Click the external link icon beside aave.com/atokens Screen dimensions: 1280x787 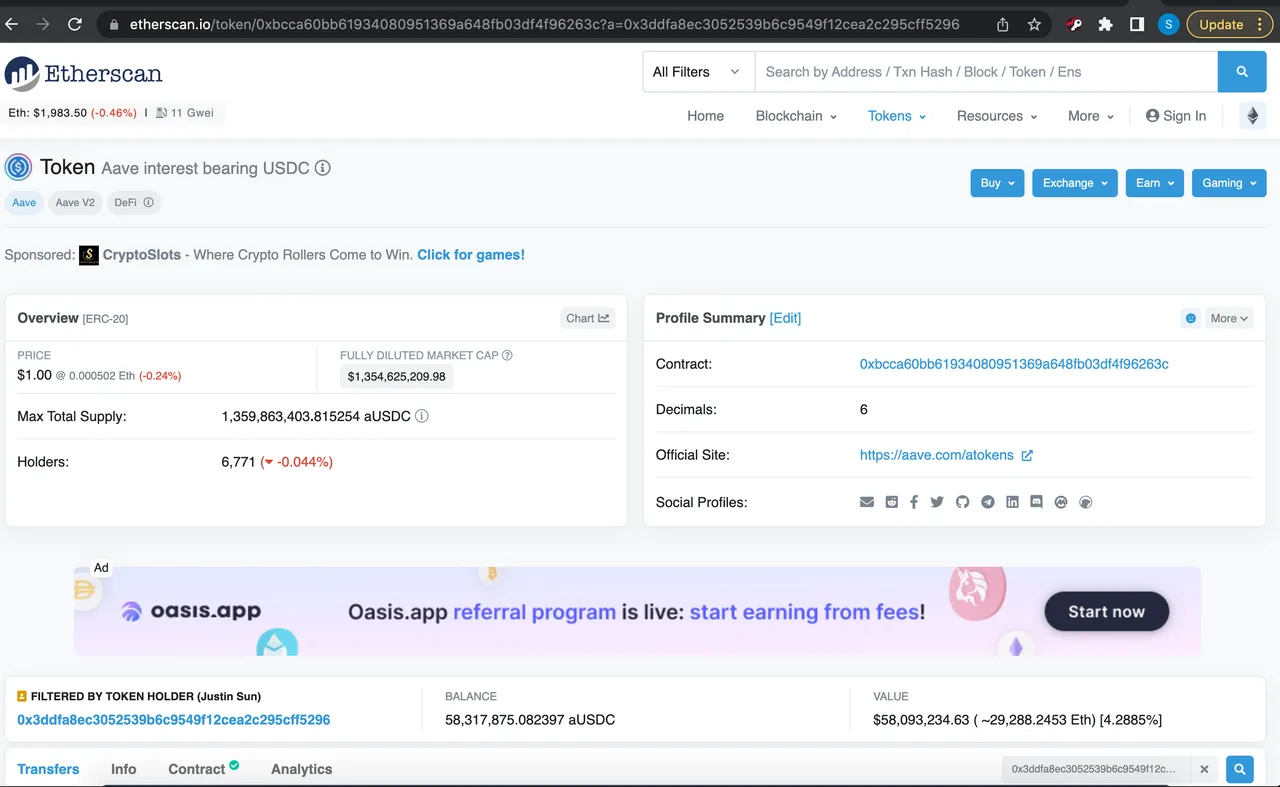coord(1027,455)
